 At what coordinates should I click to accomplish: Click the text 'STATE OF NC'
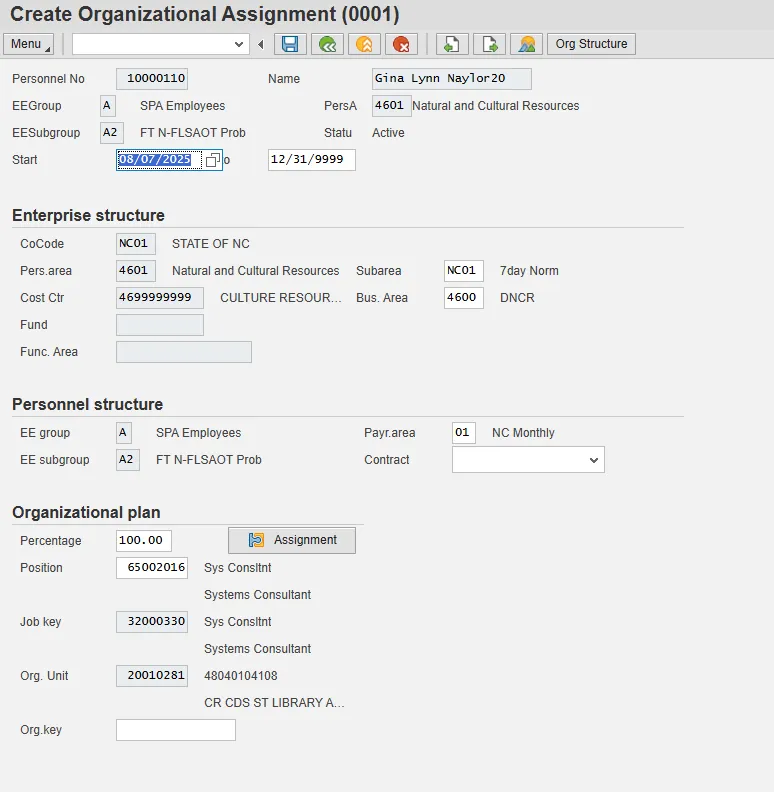tap(211, 244)
